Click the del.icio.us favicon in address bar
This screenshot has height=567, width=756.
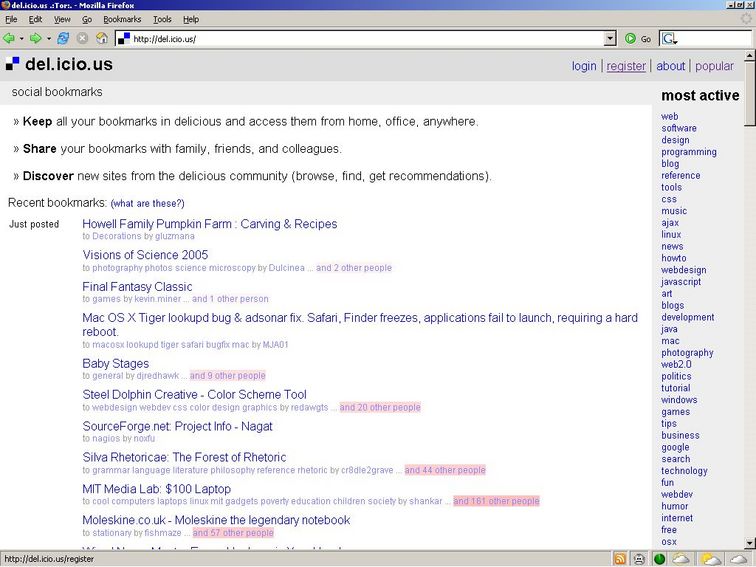124,39
